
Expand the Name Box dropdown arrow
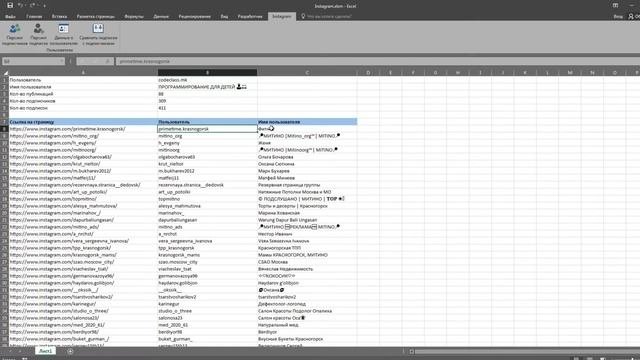(62, 61)
